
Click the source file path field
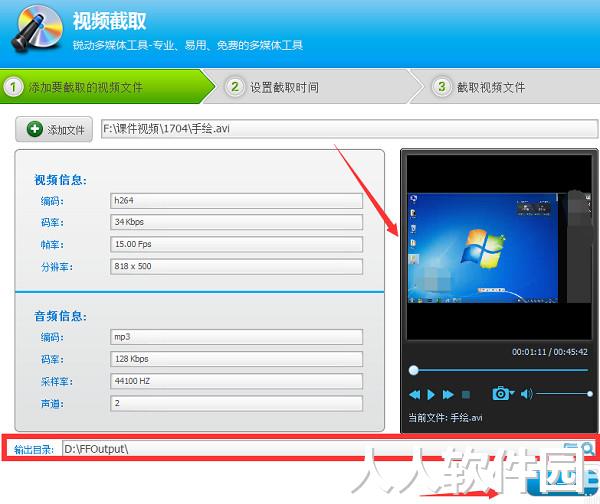pos(349,129)
